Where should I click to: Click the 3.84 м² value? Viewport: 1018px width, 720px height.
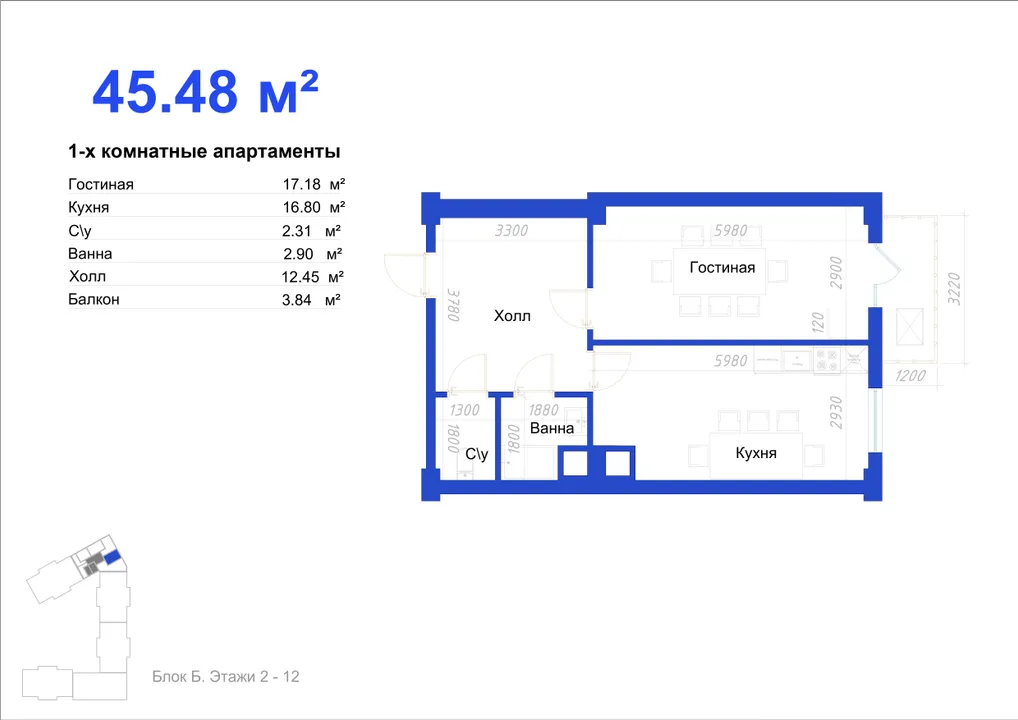click(311, 299)
